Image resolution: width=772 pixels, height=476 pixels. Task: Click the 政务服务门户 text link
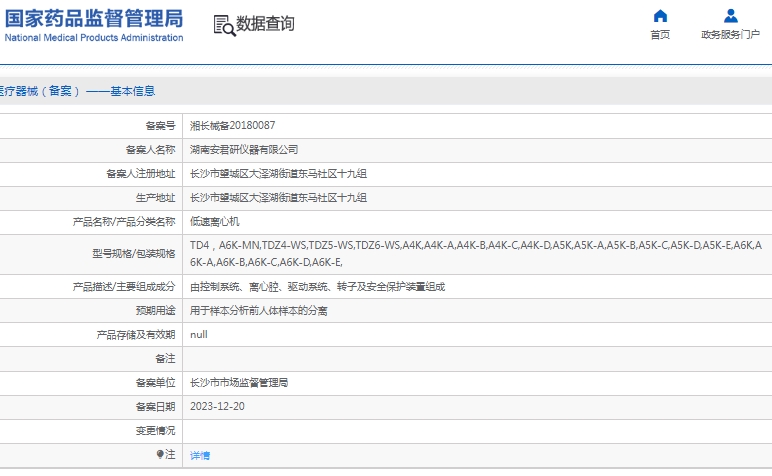pos(731,34)
